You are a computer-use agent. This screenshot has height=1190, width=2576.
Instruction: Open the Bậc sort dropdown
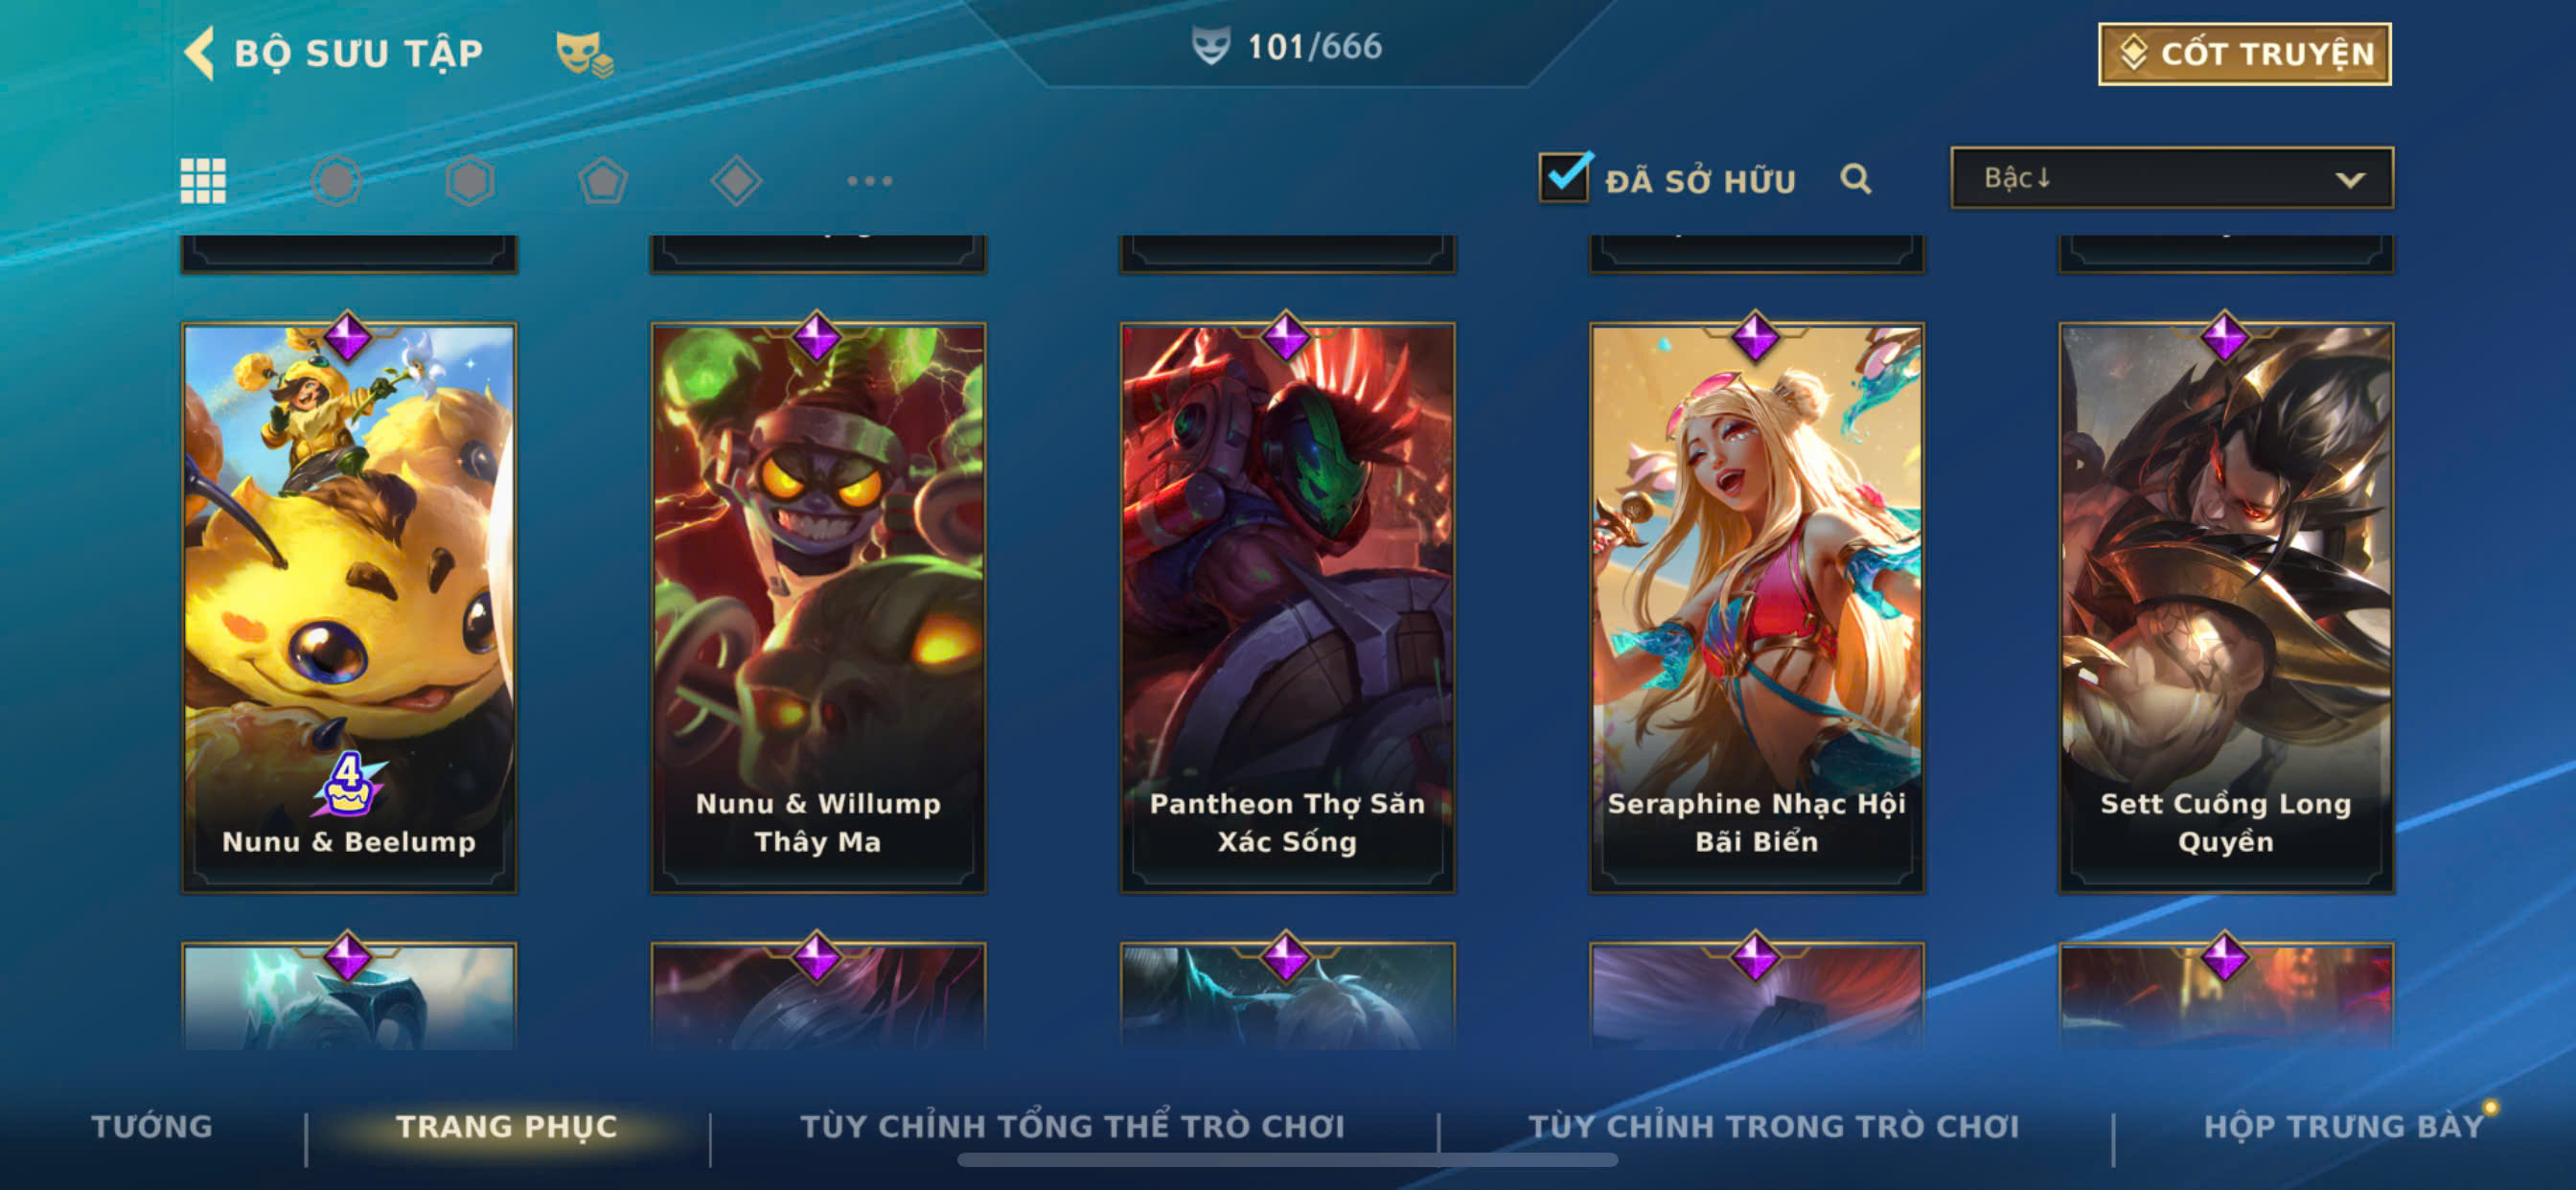point(2171,178)
